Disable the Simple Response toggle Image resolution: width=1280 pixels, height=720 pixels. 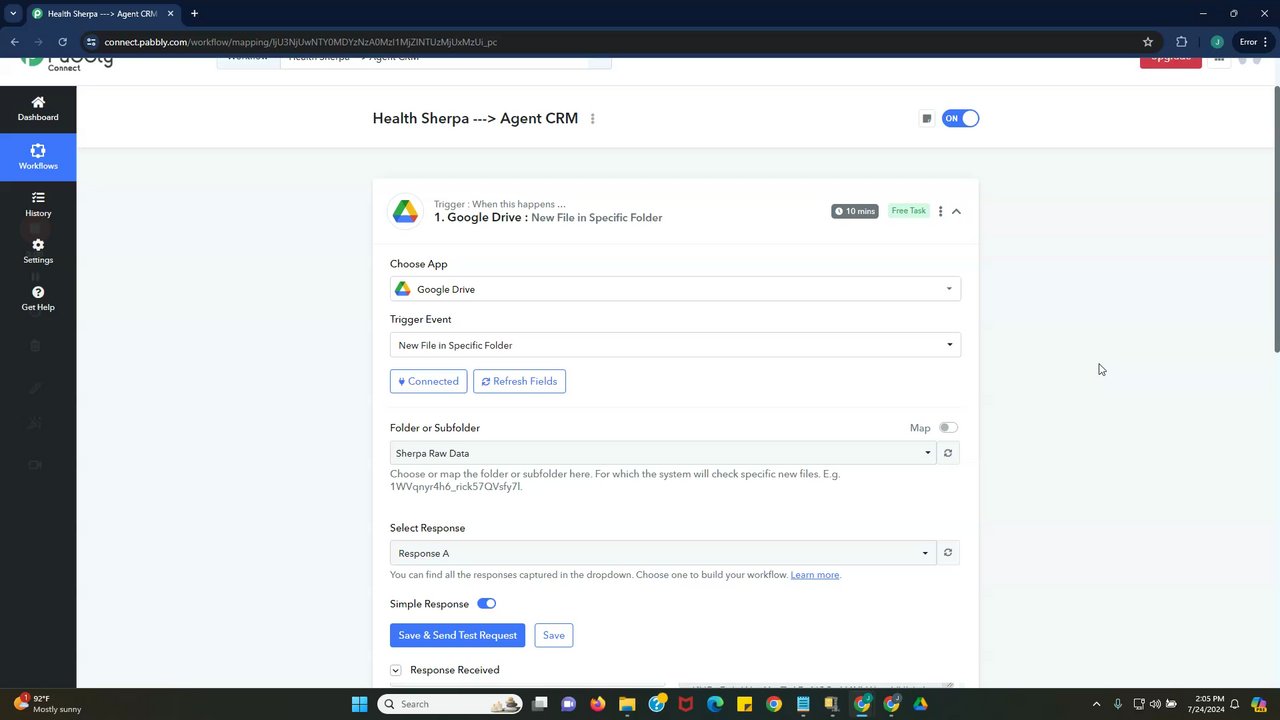point(486,604)
